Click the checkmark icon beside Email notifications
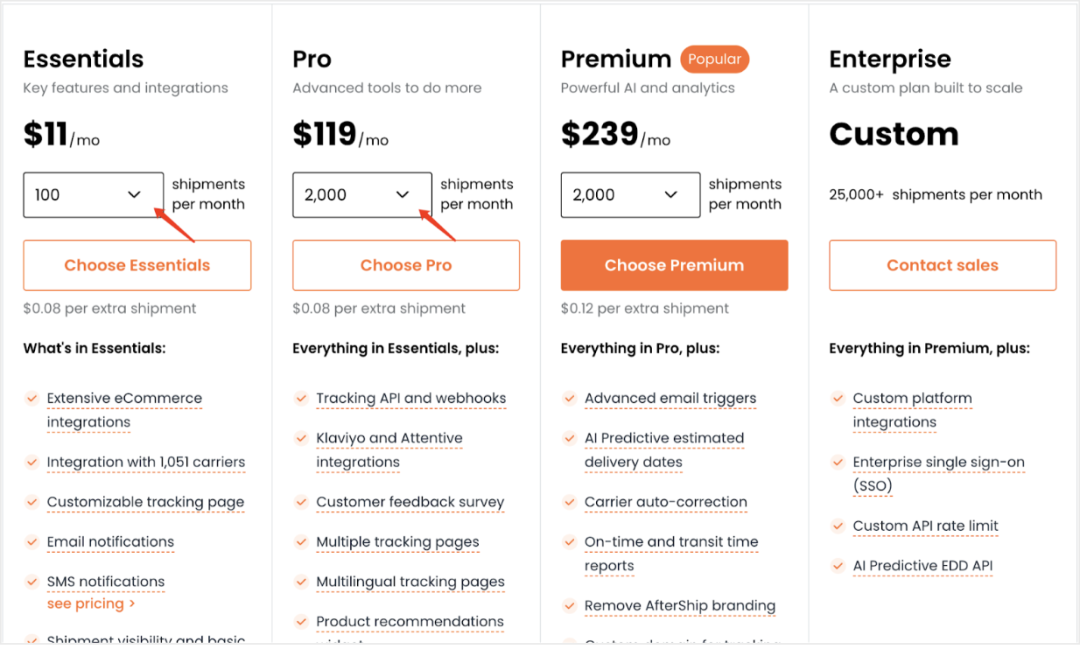 pos(32,542)
